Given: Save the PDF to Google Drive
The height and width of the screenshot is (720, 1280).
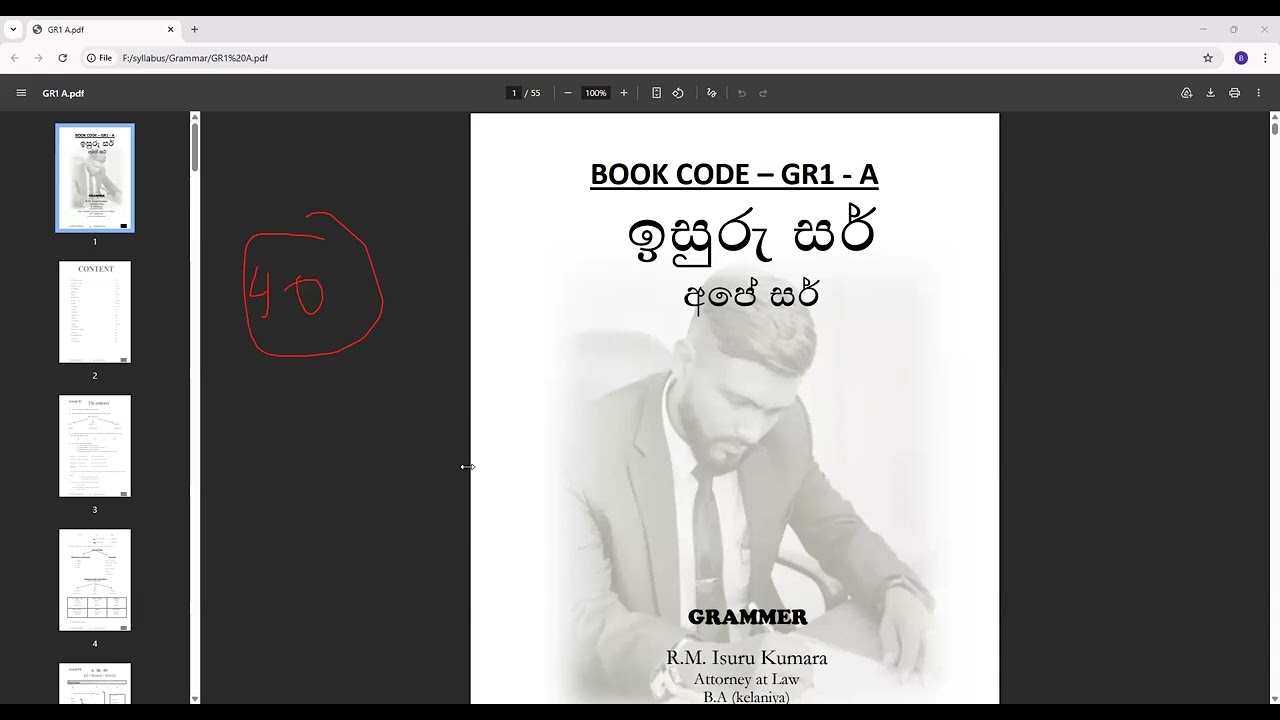Looking at the screenshot, I should [x=1187, y=93].
